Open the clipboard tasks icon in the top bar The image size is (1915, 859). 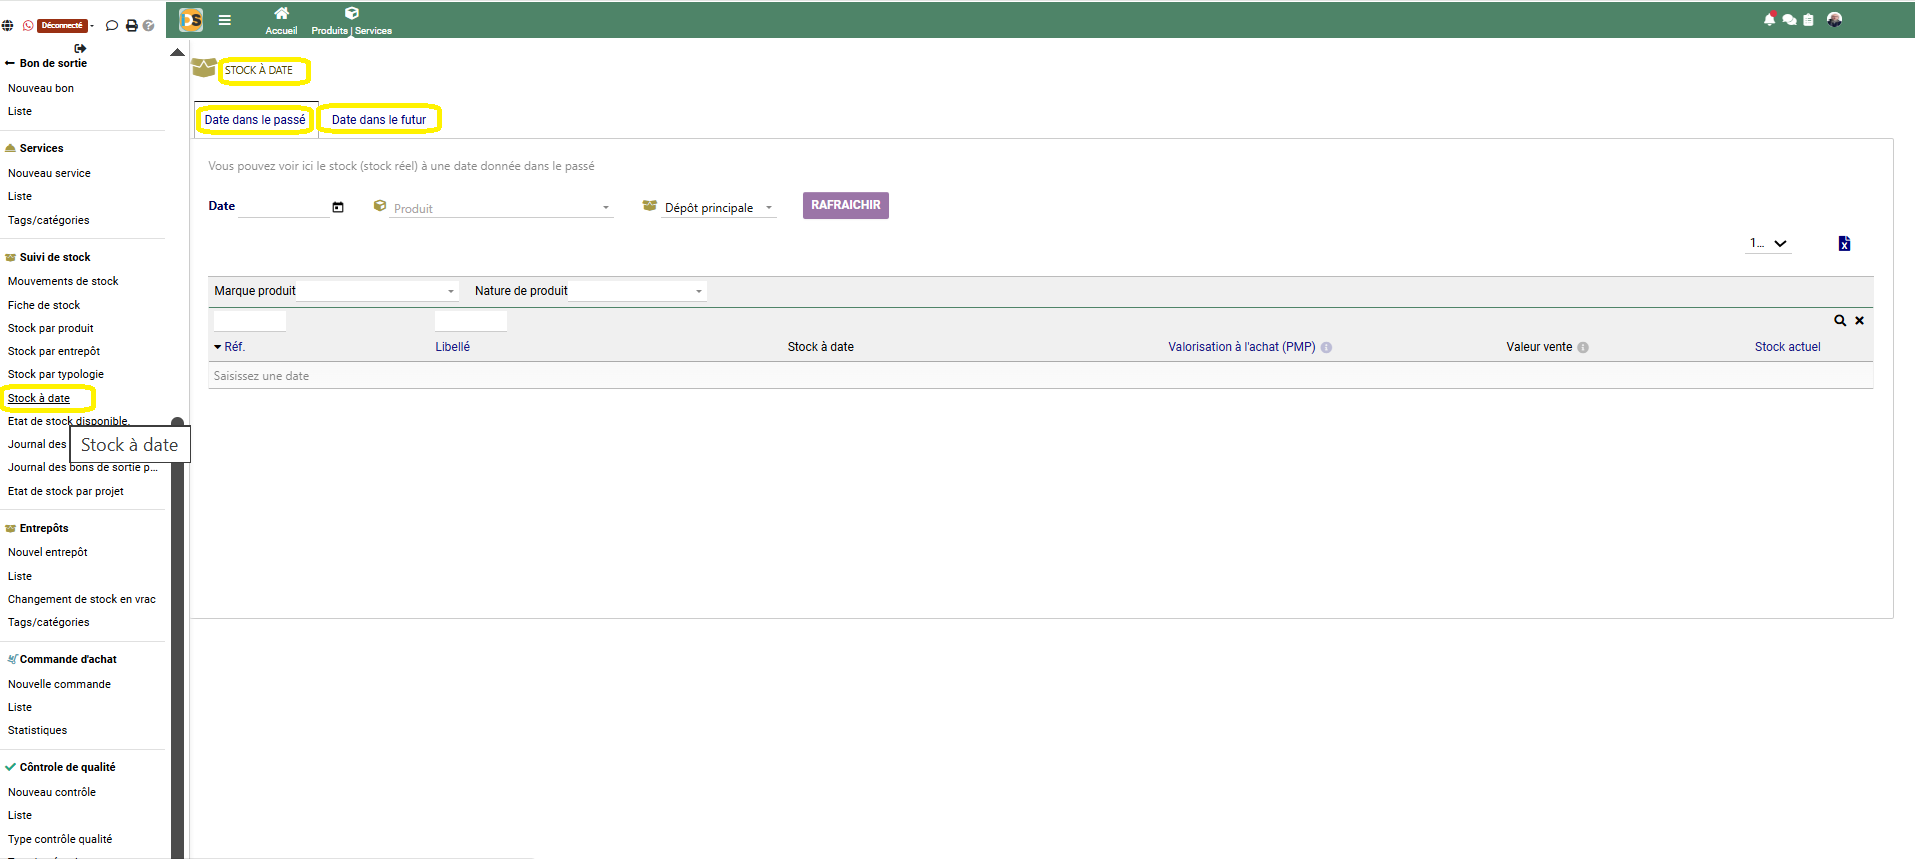tap(1808, 20)
